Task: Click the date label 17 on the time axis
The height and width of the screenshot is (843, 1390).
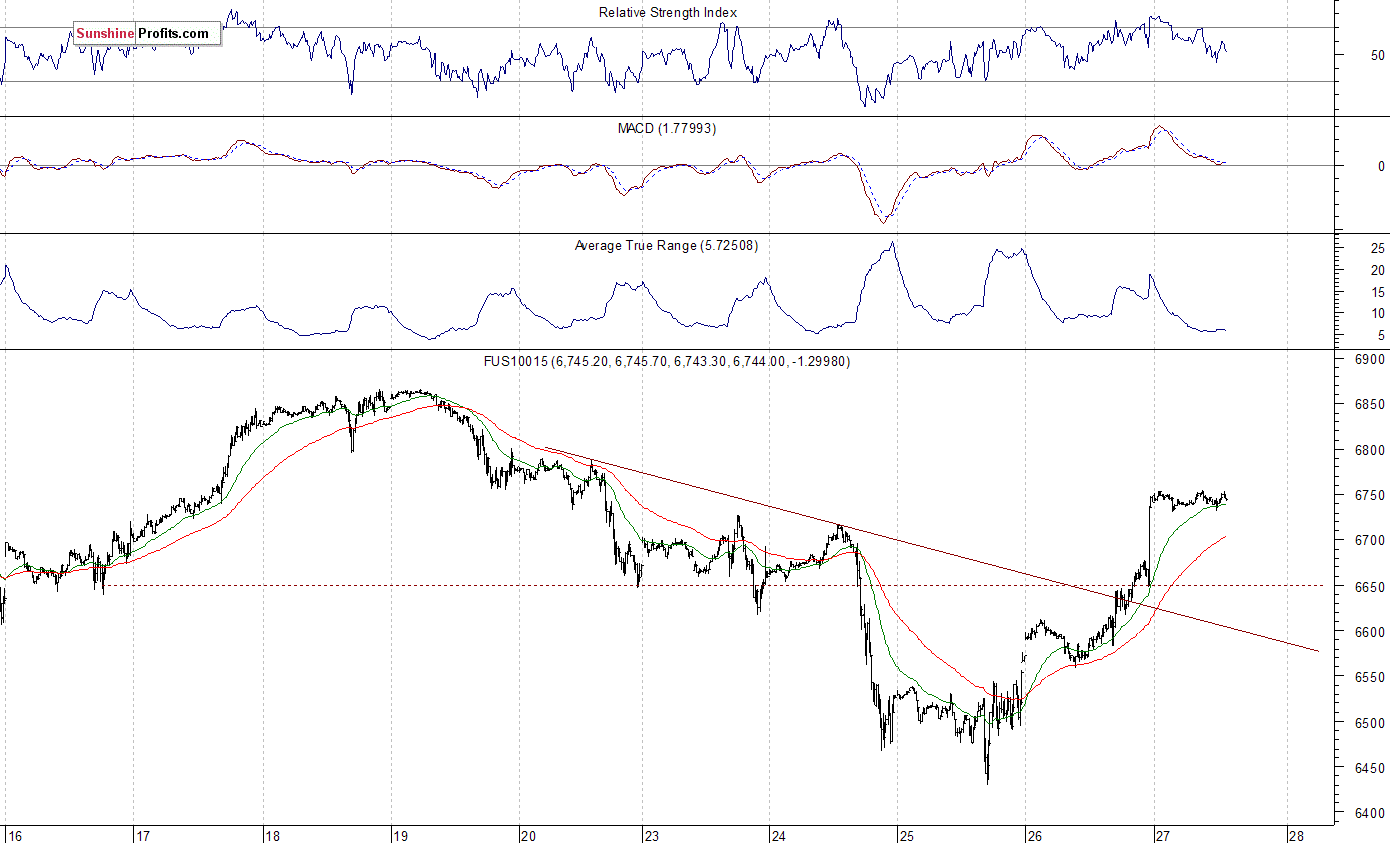Action: tap(143, 835)
